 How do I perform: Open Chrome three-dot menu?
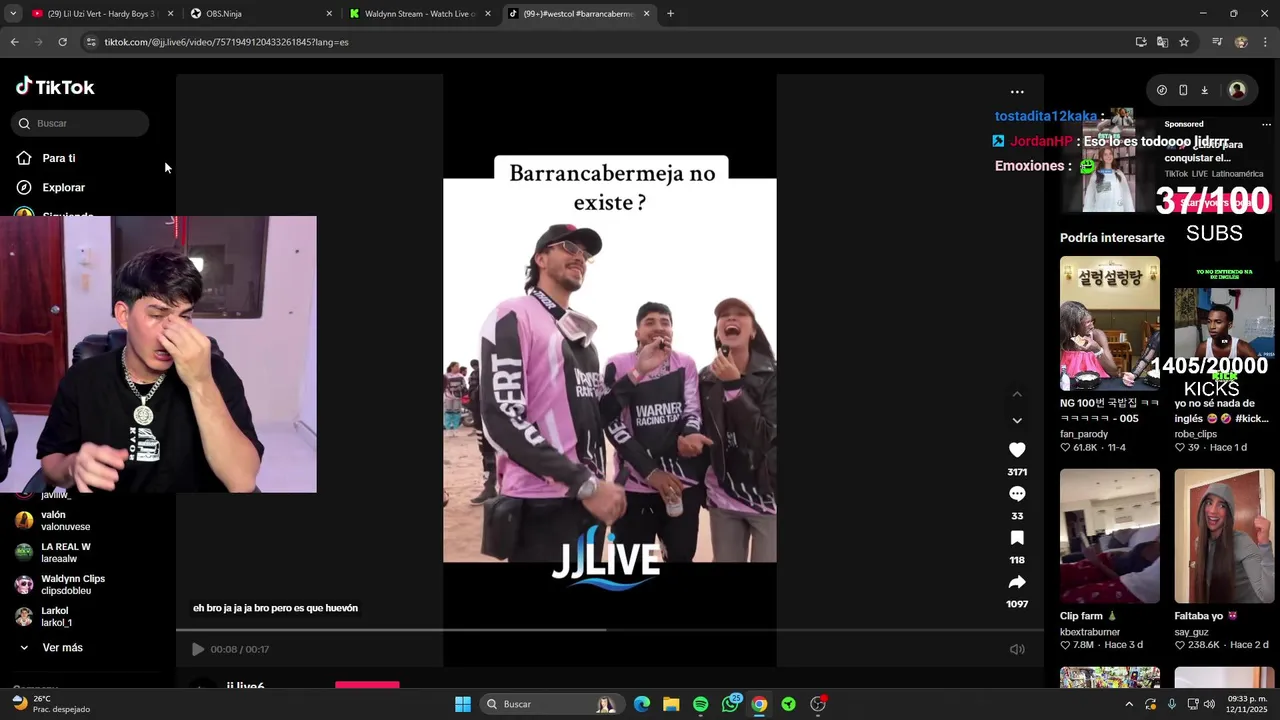tap(1265, 42)
